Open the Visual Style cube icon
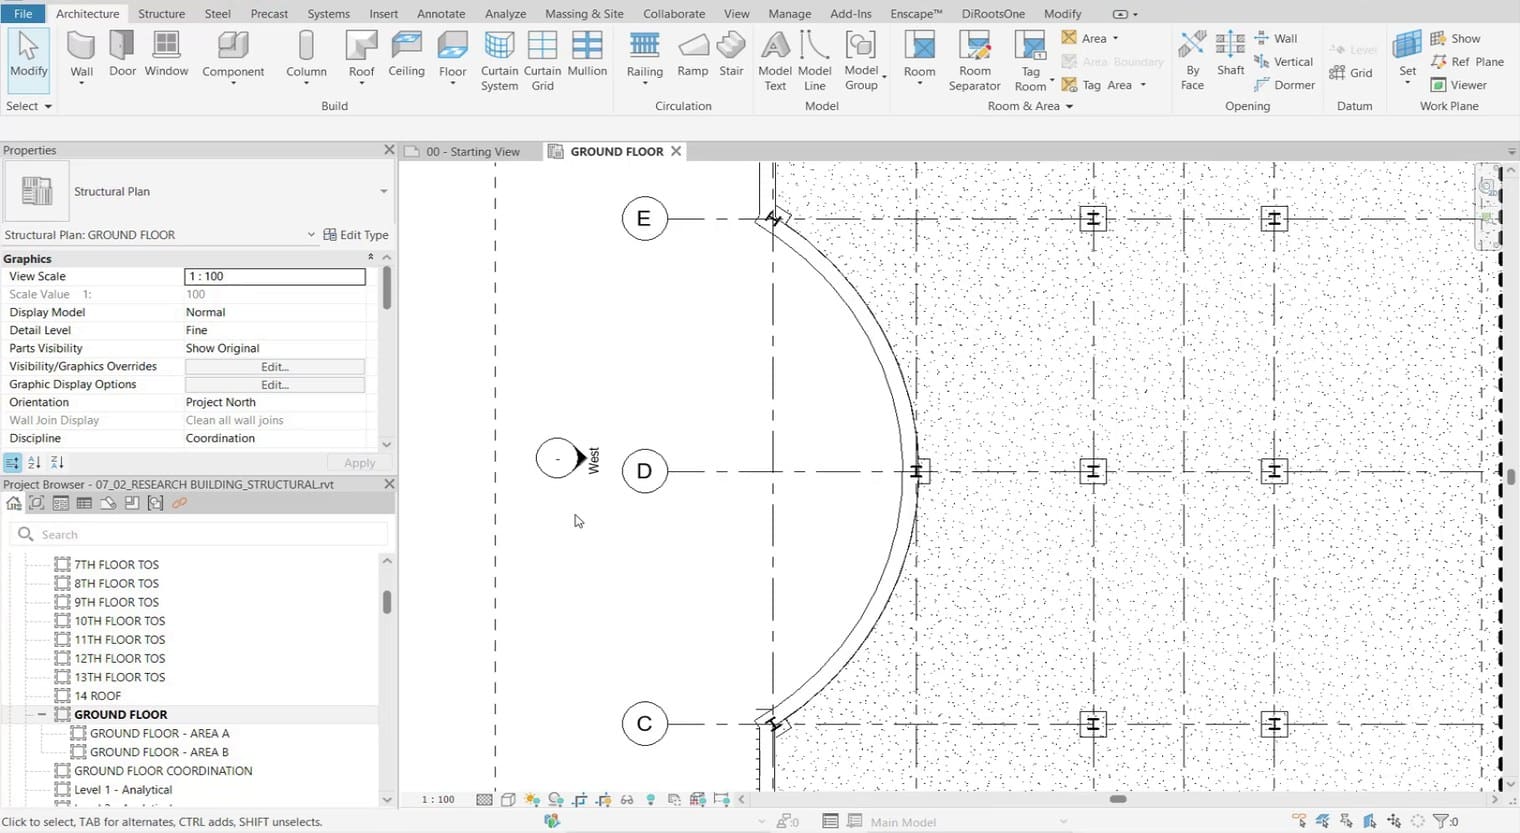 (508, 800)
